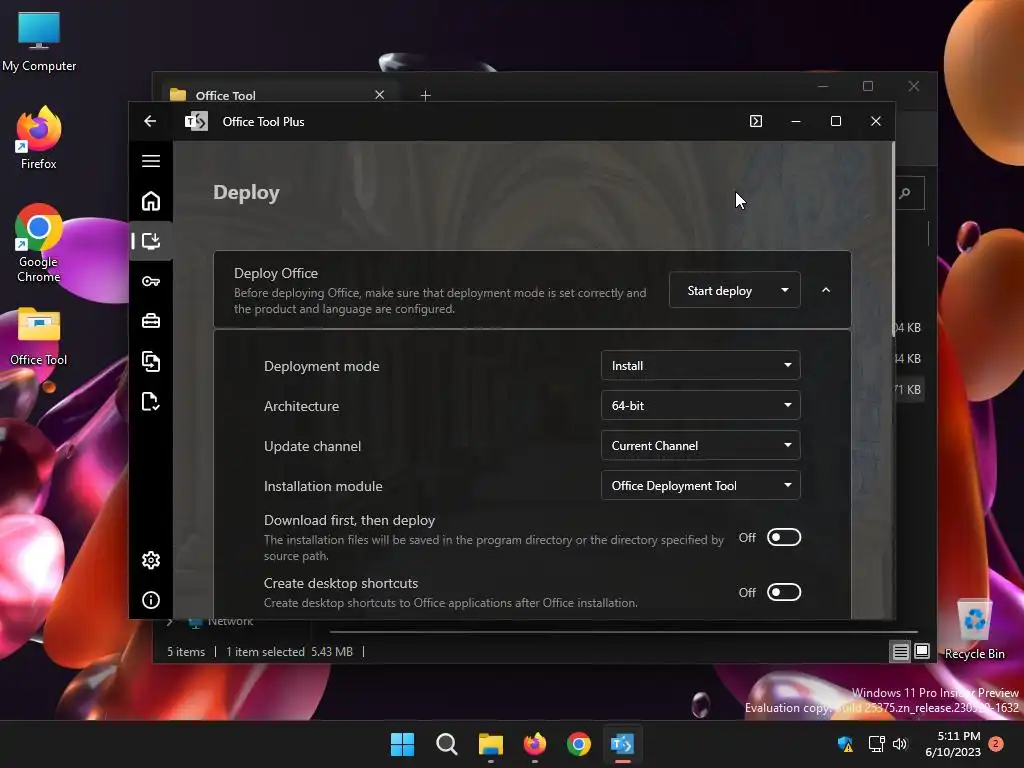Enable Create desktop shortcuts switch

point(784,592)
